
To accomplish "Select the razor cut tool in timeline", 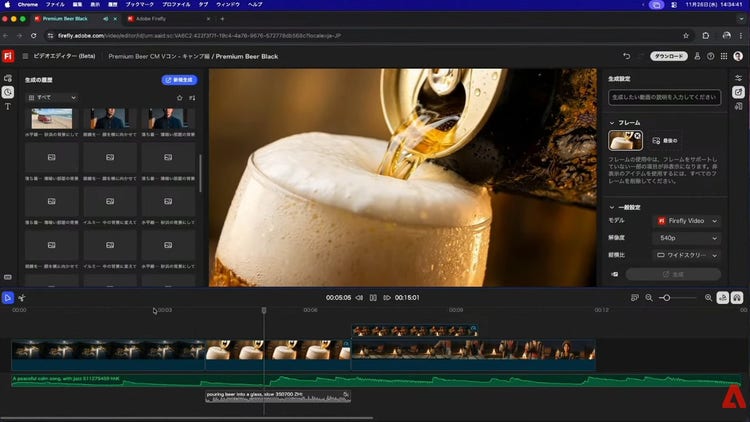I will pos(22,297).
